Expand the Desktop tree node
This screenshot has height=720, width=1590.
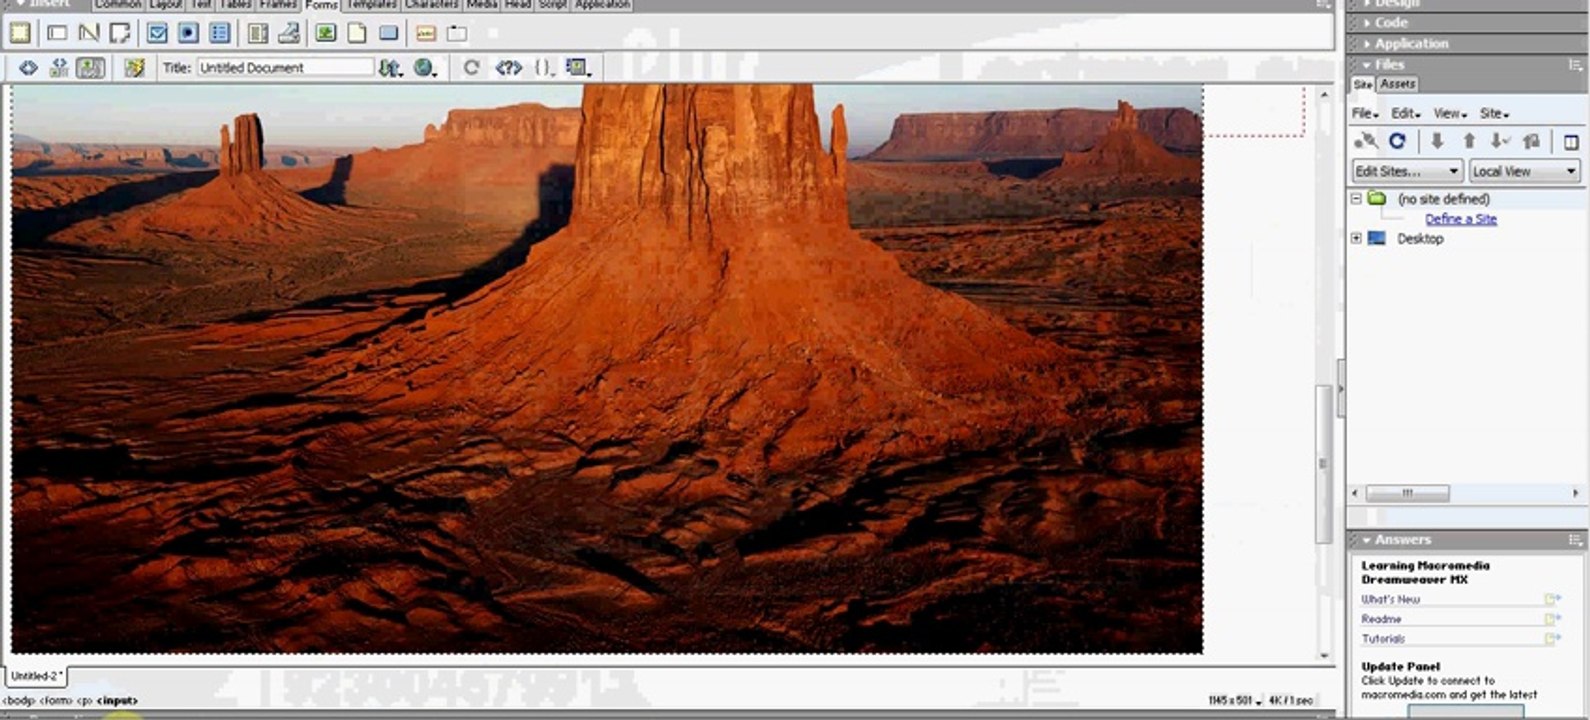click(1357, 238)
